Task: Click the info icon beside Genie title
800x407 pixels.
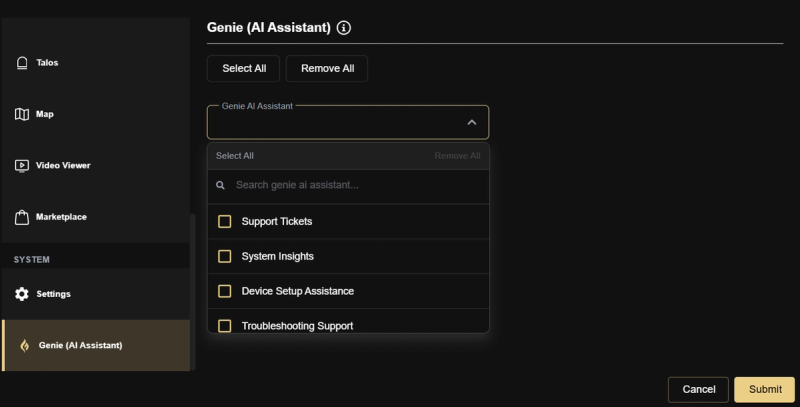Action: 344,28
